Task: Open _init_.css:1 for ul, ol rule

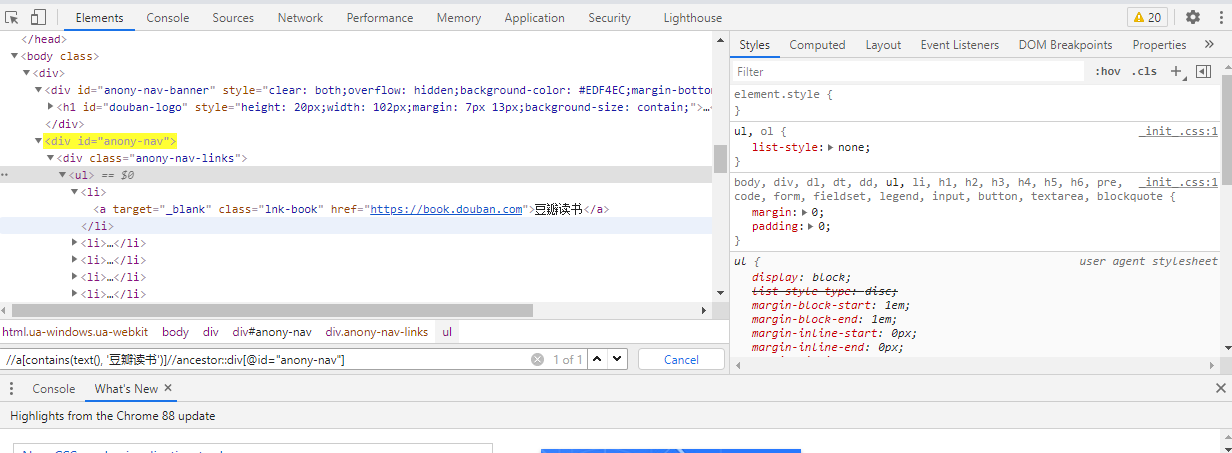Action: coord(1178,132)
